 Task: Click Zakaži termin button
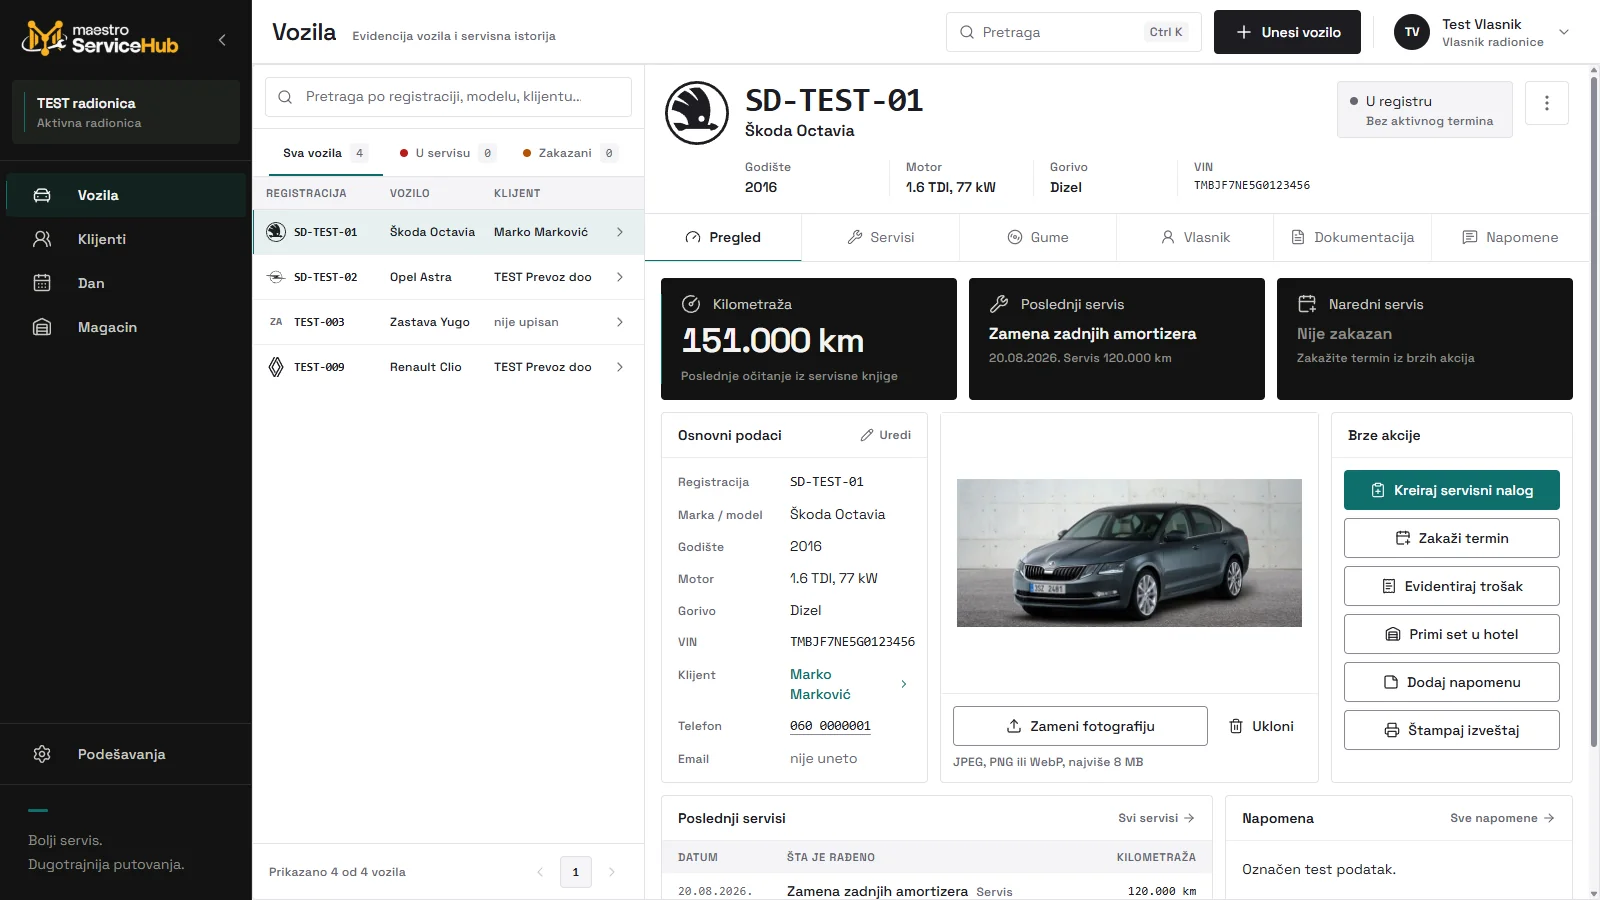coord(1452,538)
